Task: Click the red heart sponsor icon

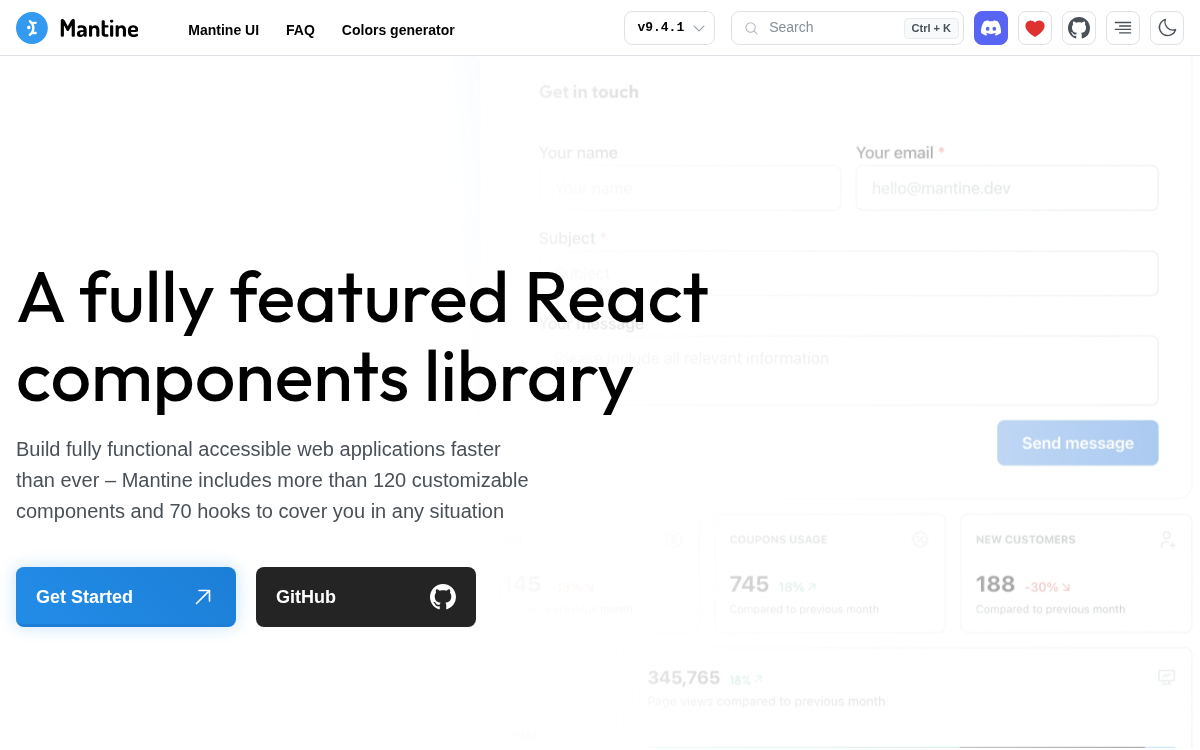Action: pos(1035,28)
